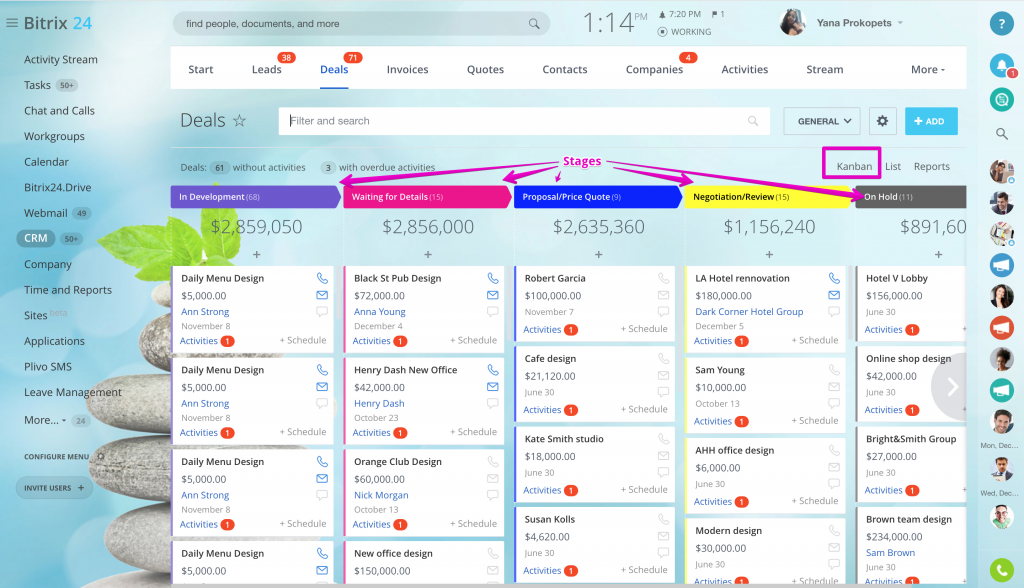1024x588 pixels.
Task: Click email icon on Henry Dash New Office card
Action: pos(492,387)
